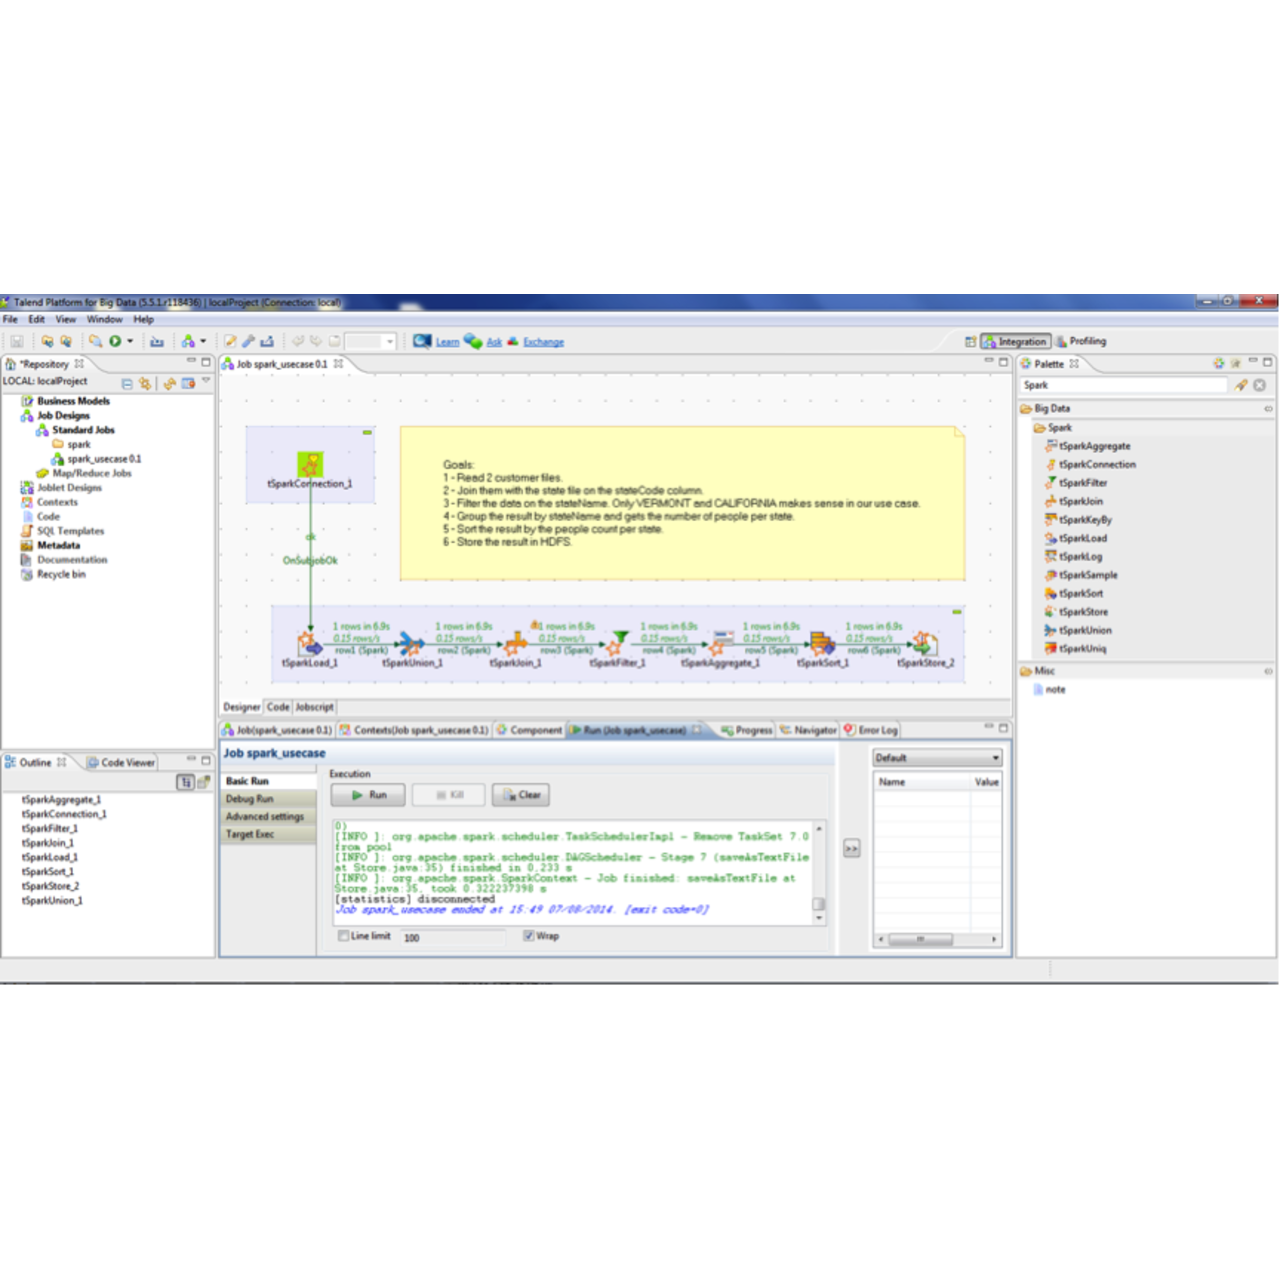Click the tSparkLoad_1 component icon on canvas
The width and height of the screenshot is (1280, 1280).
coord(309,643)
